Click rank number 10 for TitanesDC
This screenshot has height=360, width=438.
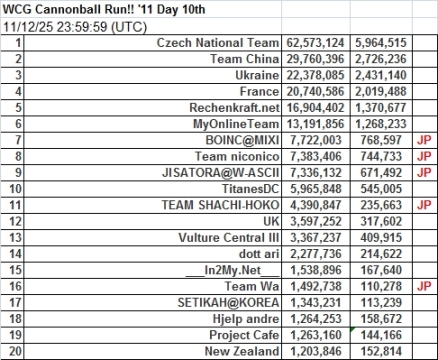tap(12, 189)
